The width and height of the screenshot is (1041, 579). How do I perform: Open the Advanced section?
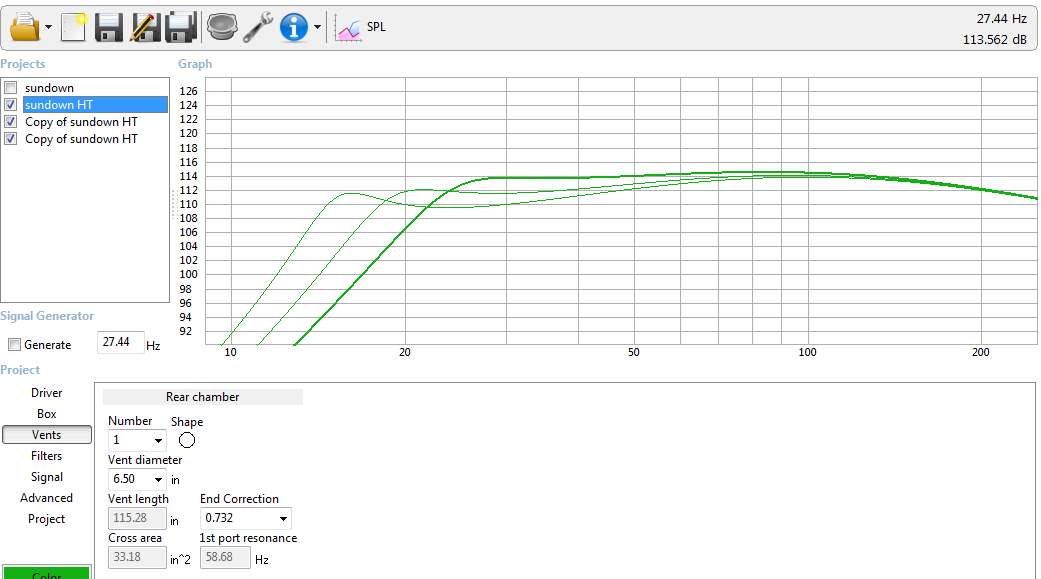(46, 498)
